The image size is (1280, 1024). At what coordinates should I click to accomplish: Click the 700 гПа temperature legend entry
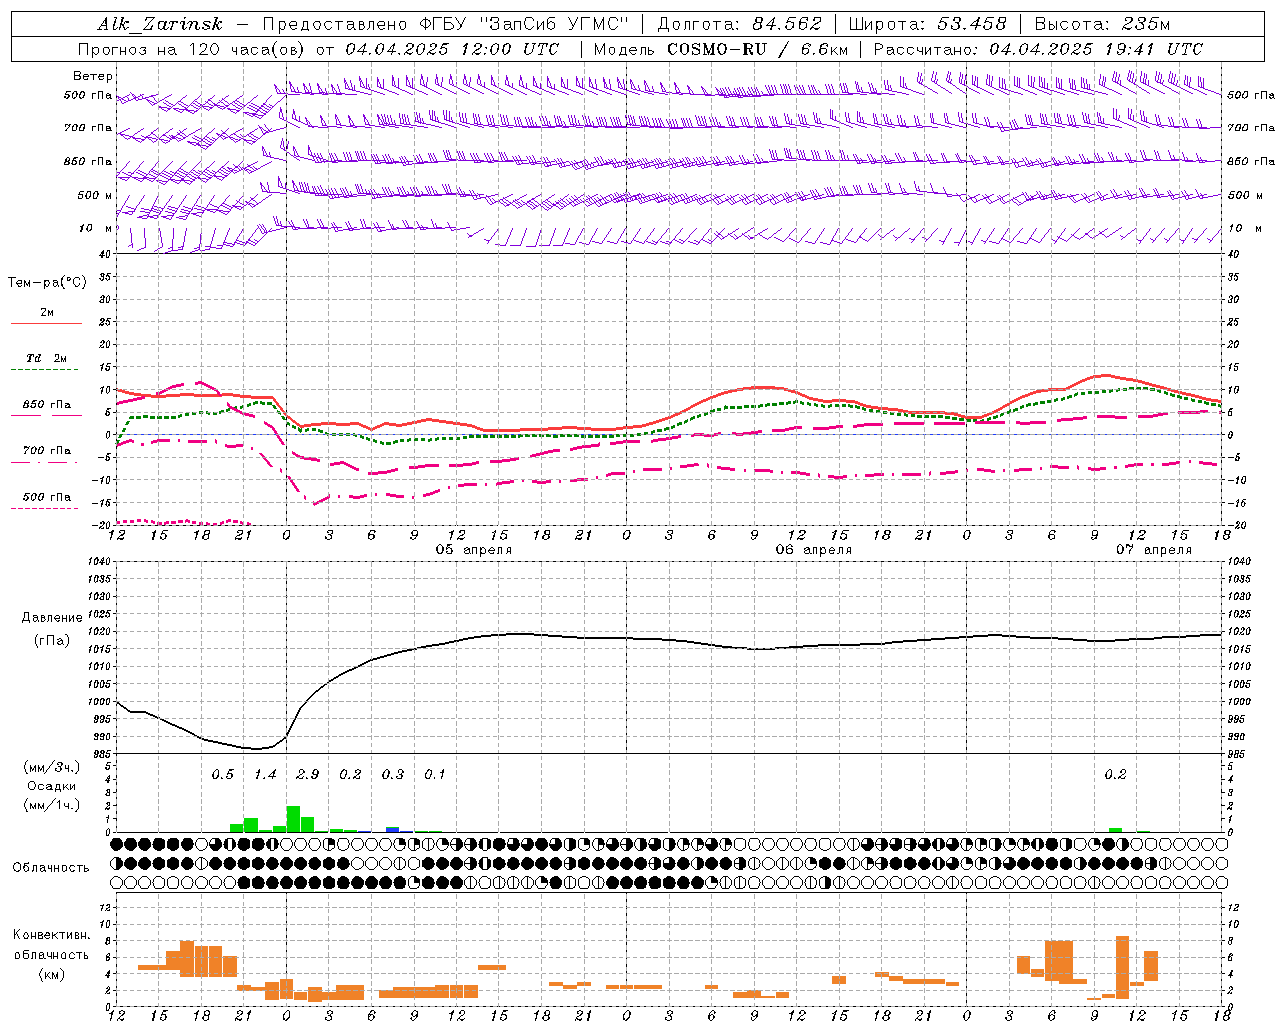point(47,450)
